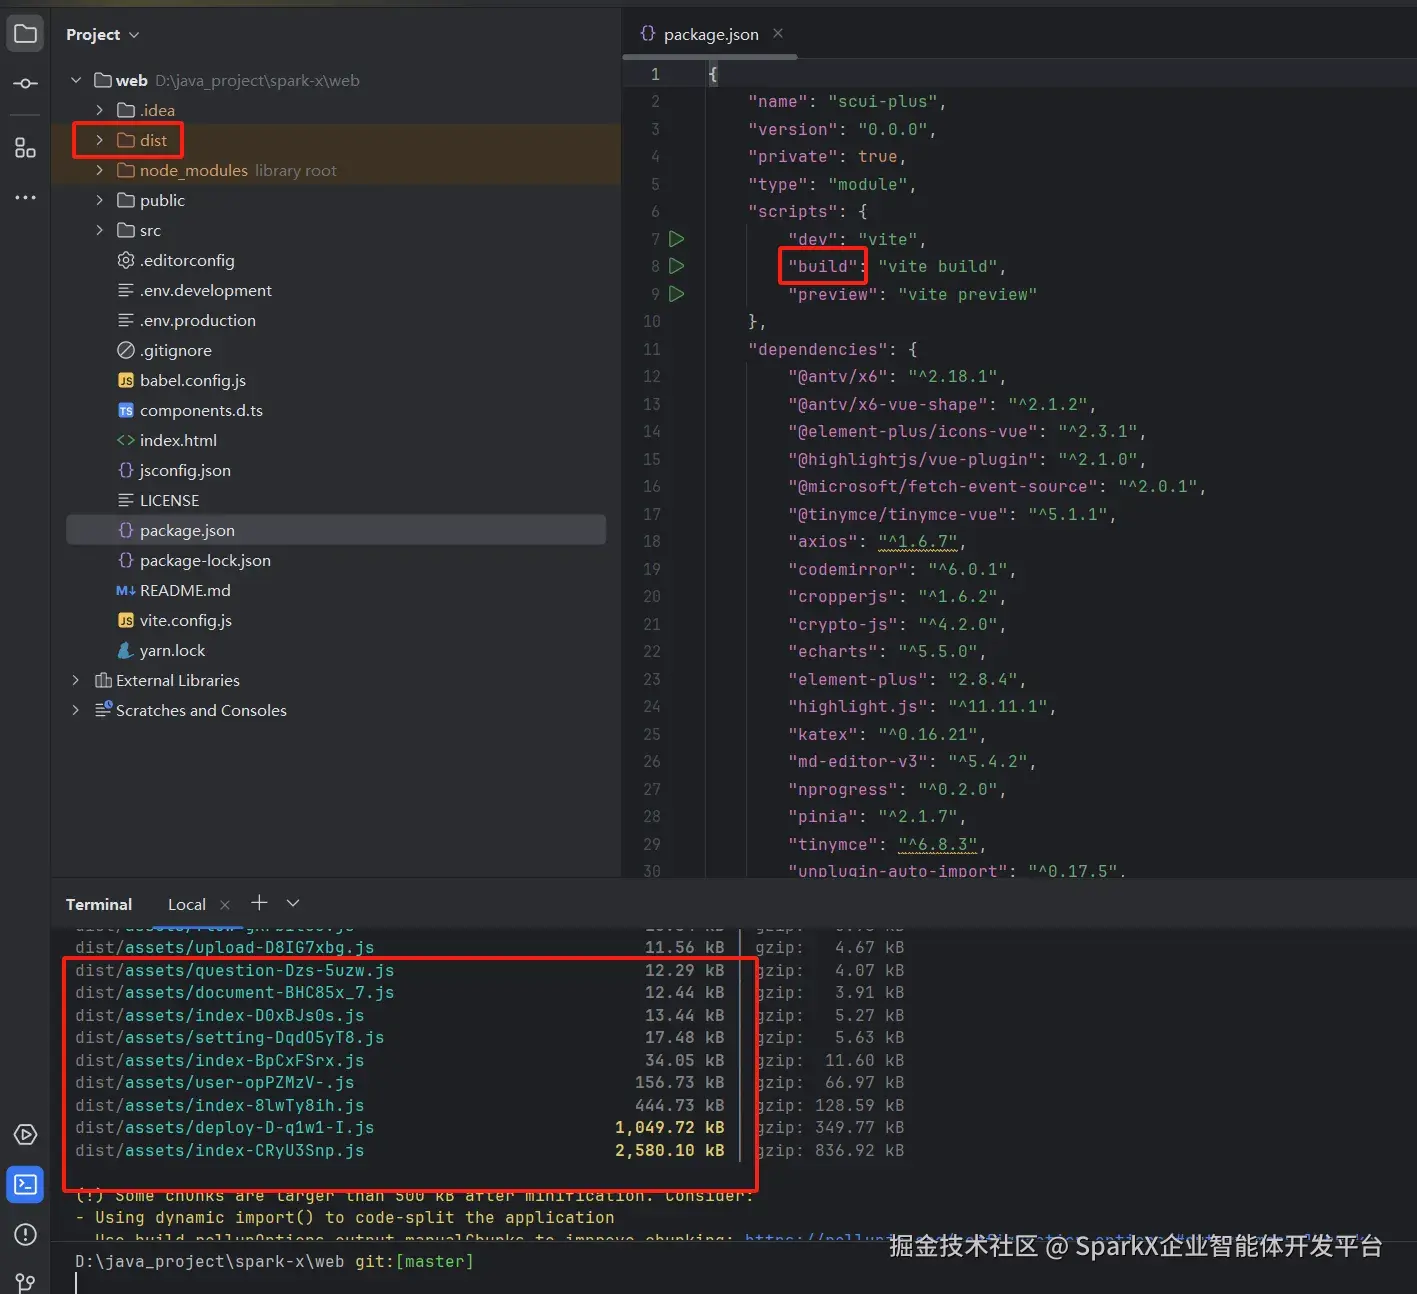Open the Structure tool window icon

(25, 148)
